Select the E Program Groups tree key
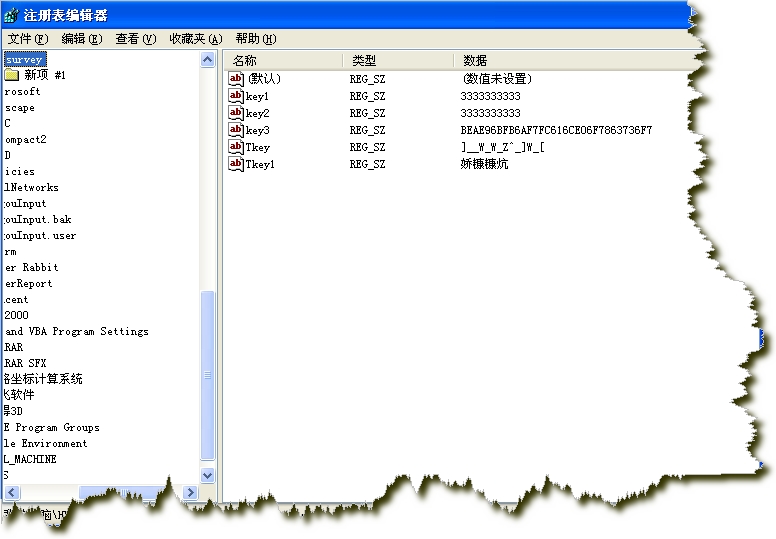The width and height of the screenshot is (776, 539). tap(52, 427)
